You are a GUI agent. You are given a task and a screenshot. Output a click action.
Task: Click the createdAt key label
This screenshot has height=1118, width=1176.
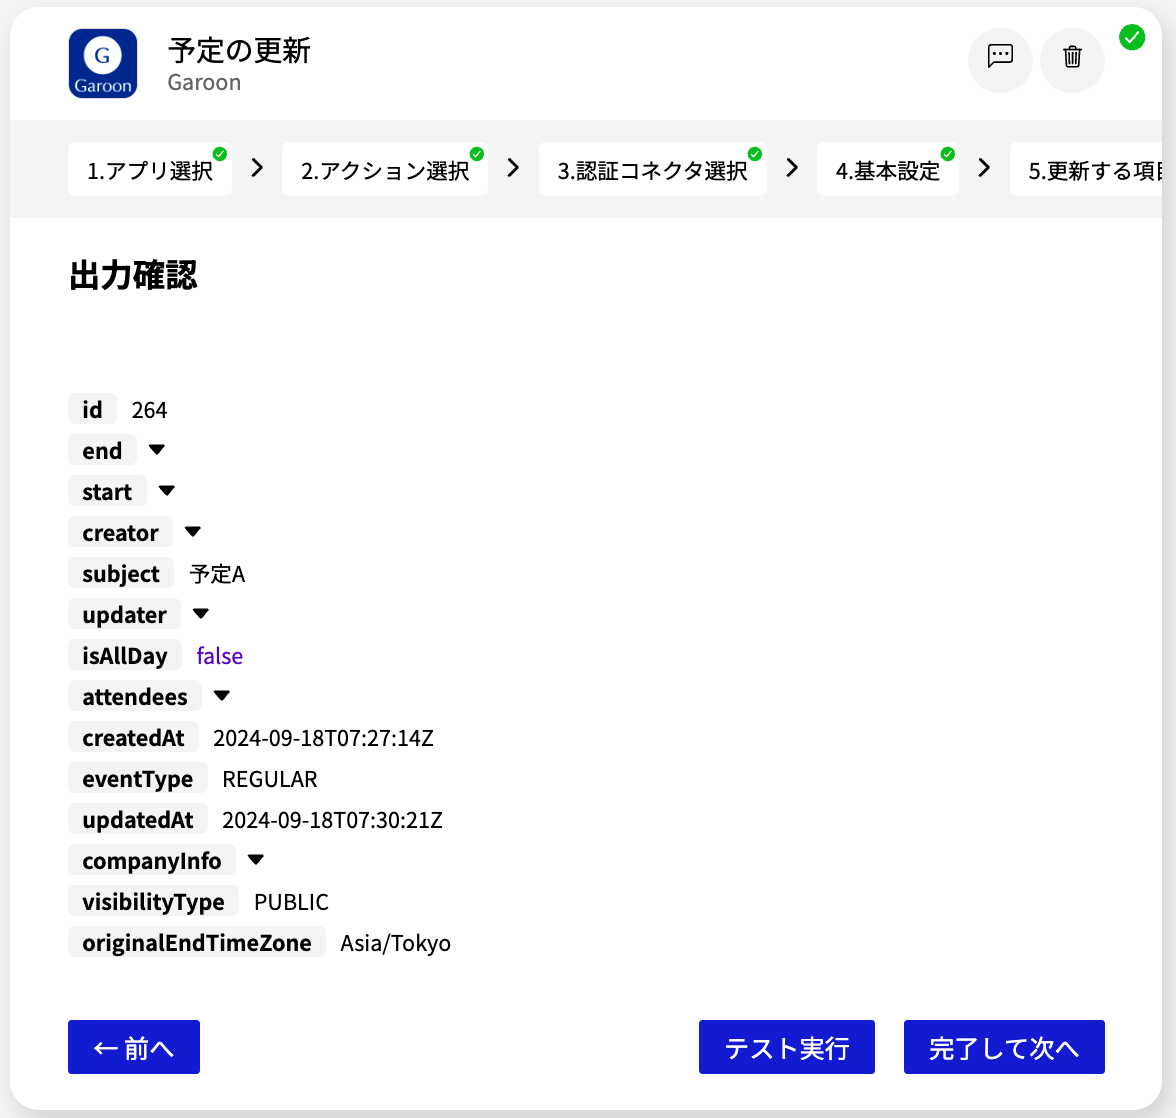[134, 738]
